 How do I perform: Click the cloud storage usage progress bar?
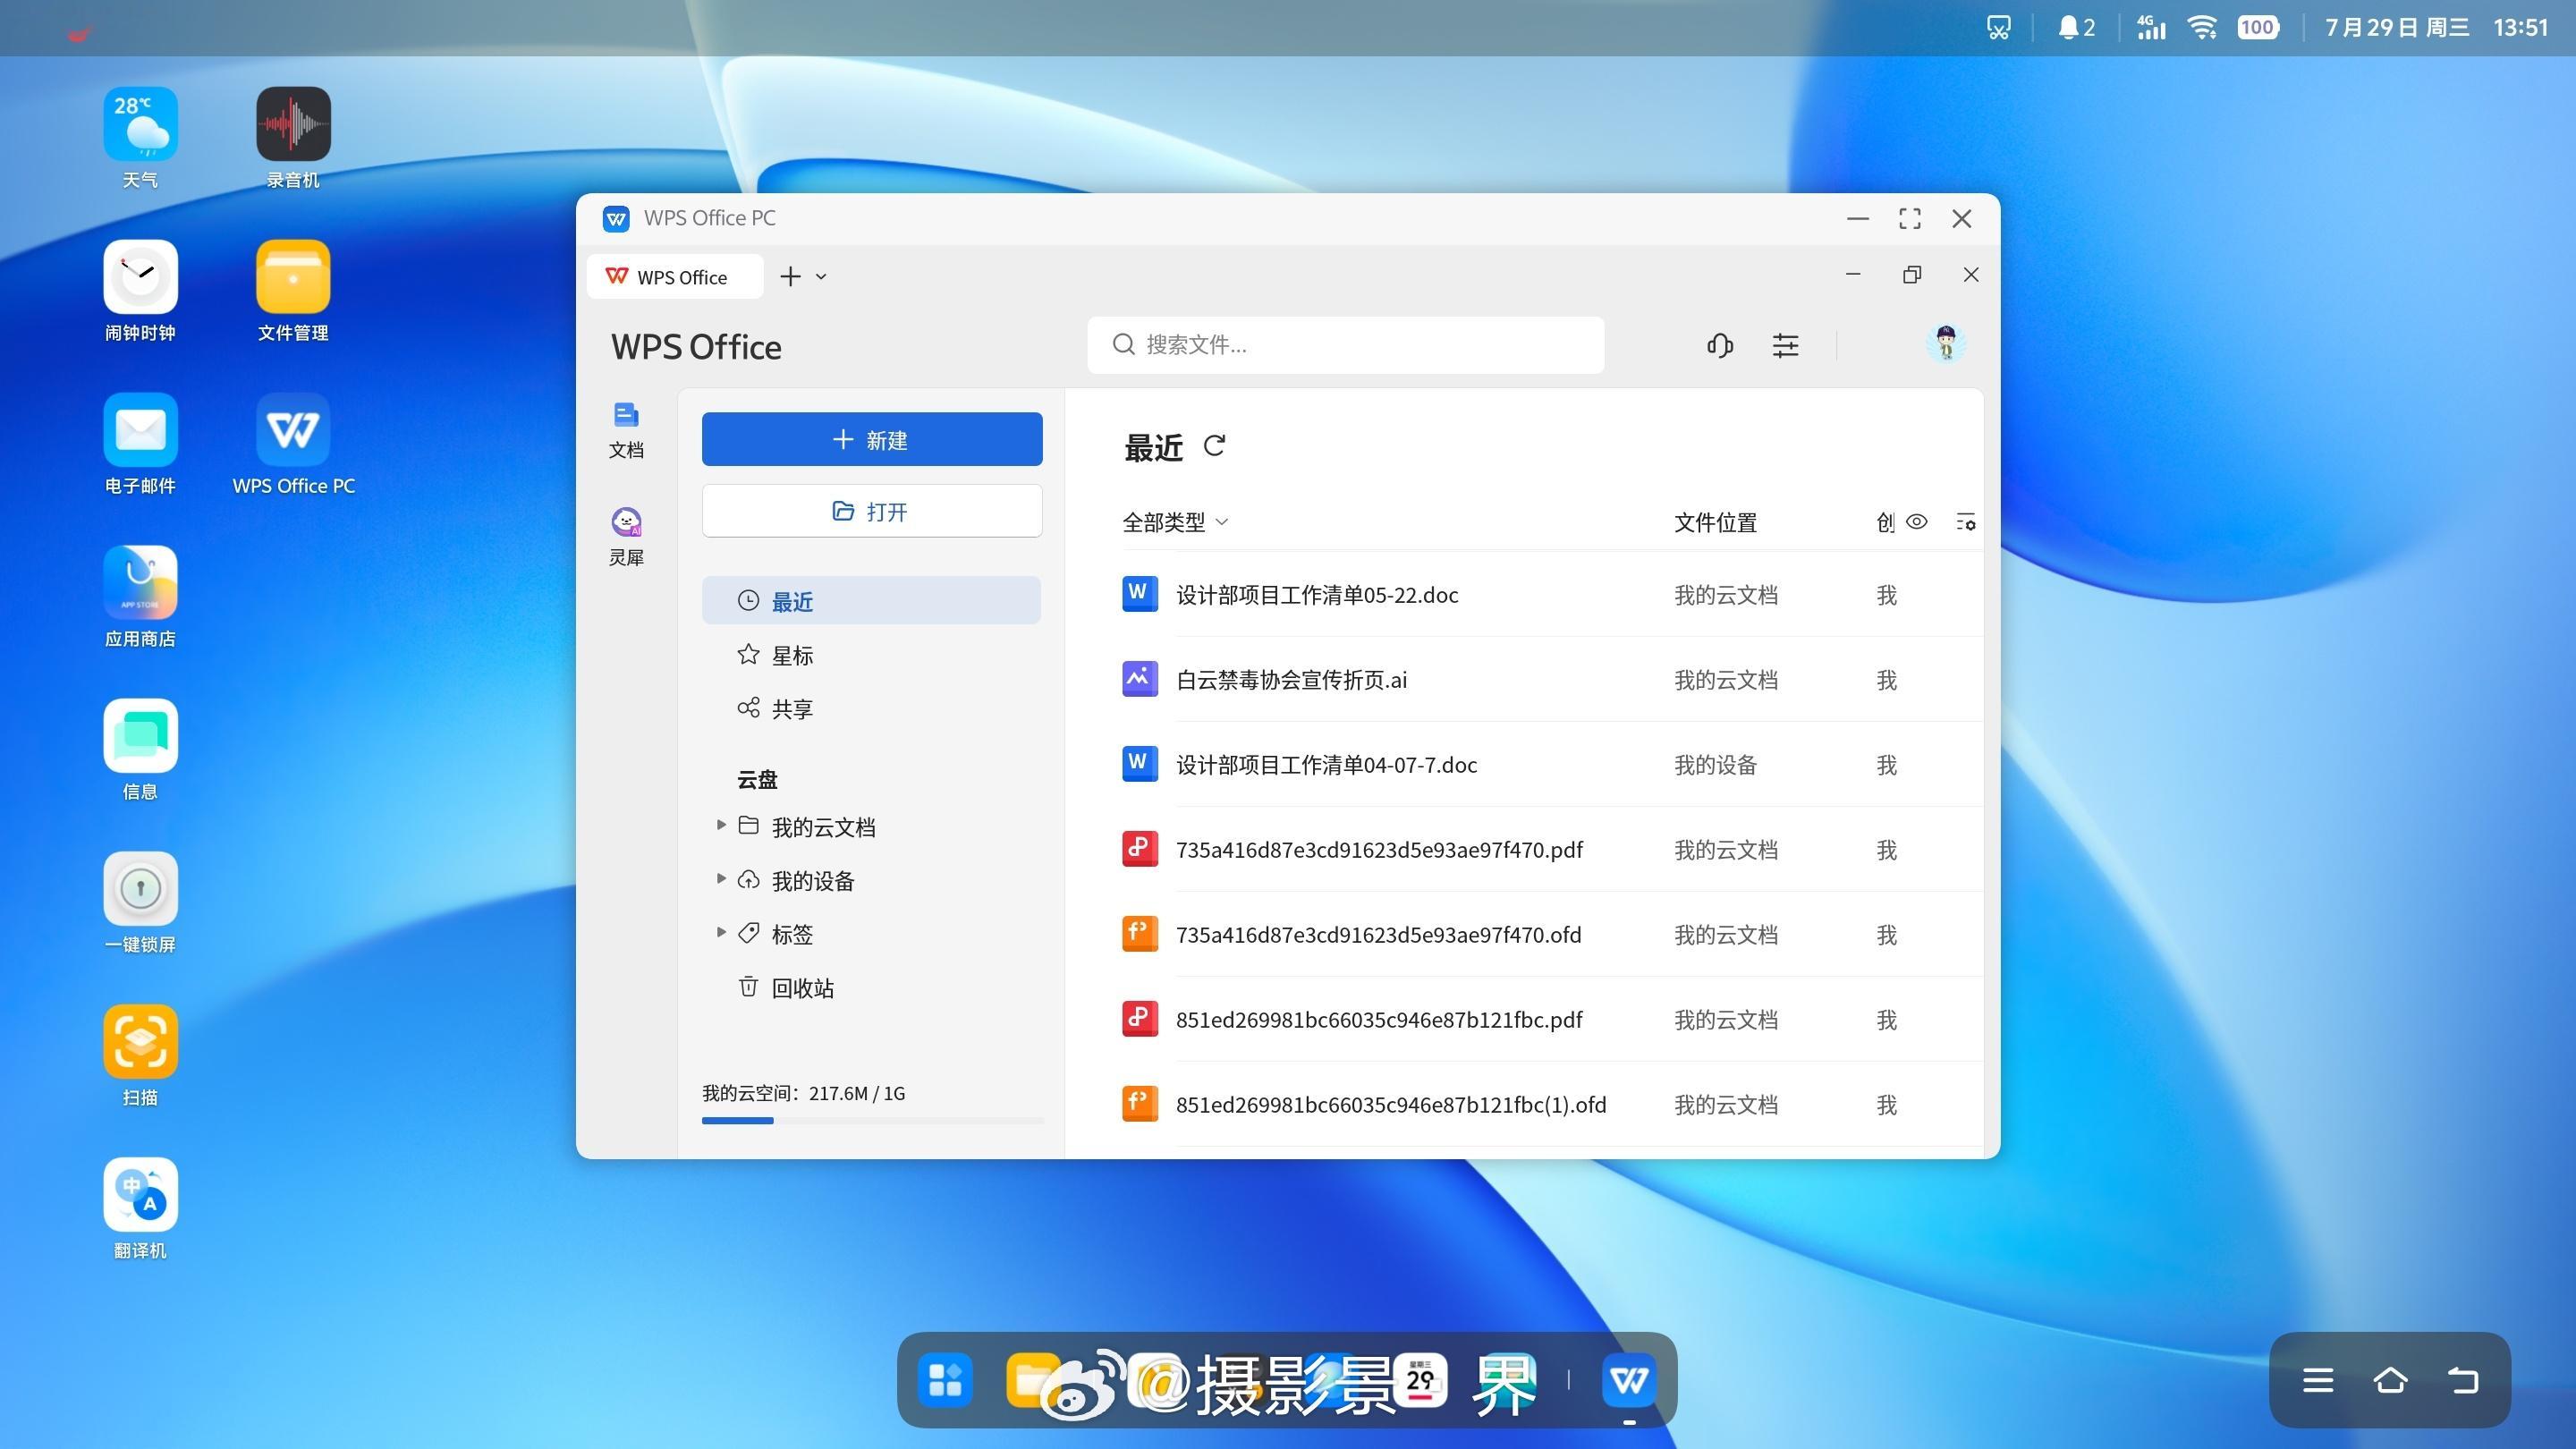872,1120
